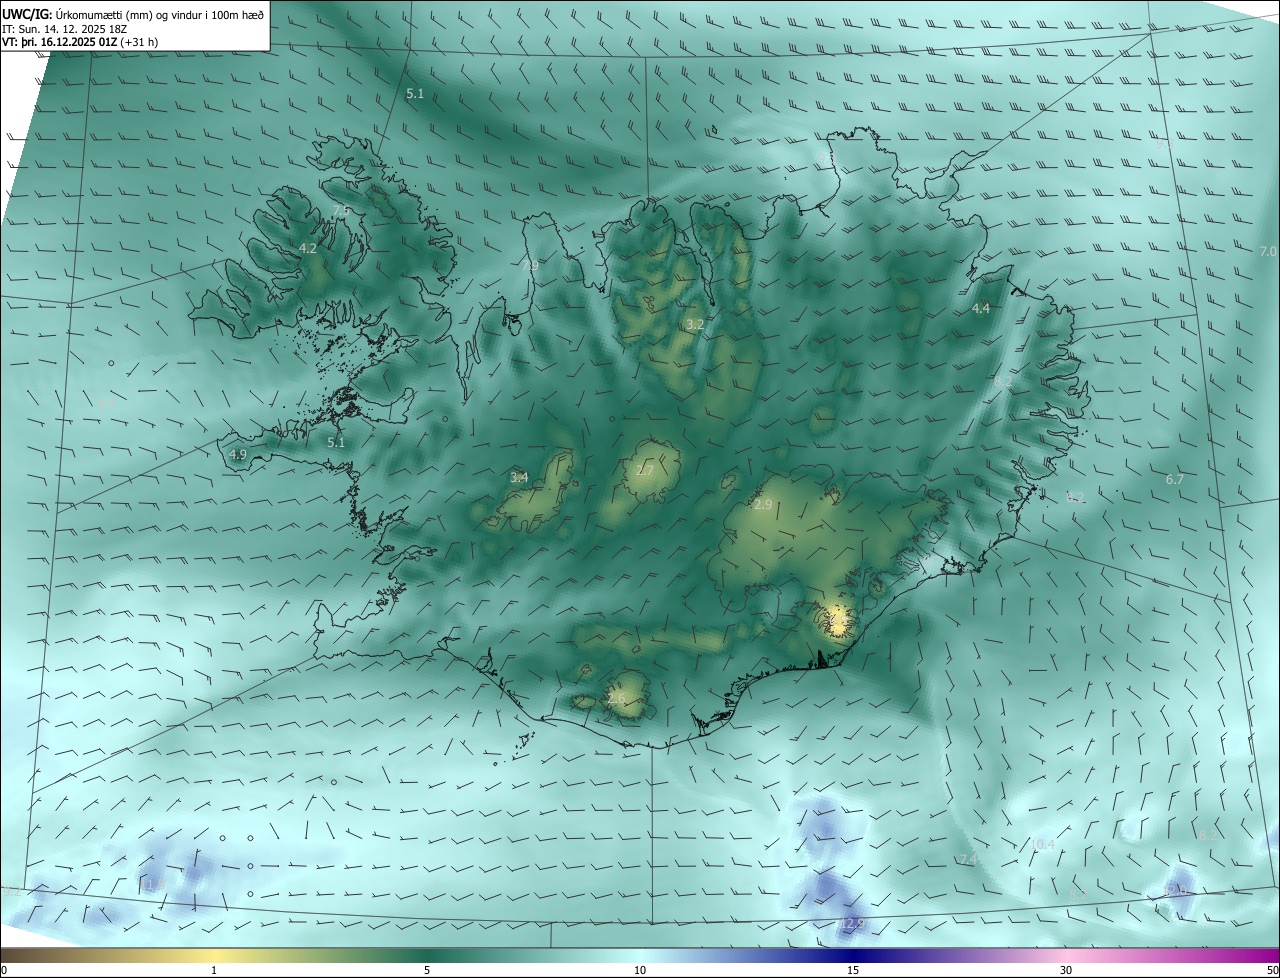This screenshot has height=978, width=1280.
Task: Click the title 'Úrkomumætti (mm) og vindur í 100m hæð'
Action: (160, 13)
